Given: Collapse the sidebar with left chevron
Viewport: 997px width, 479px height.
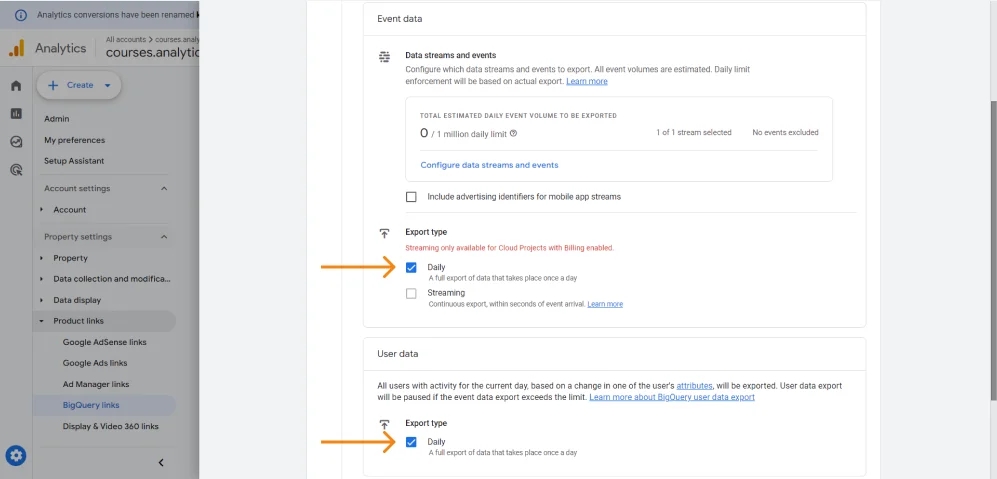Looking at the screenshot, I should (161, 462).
